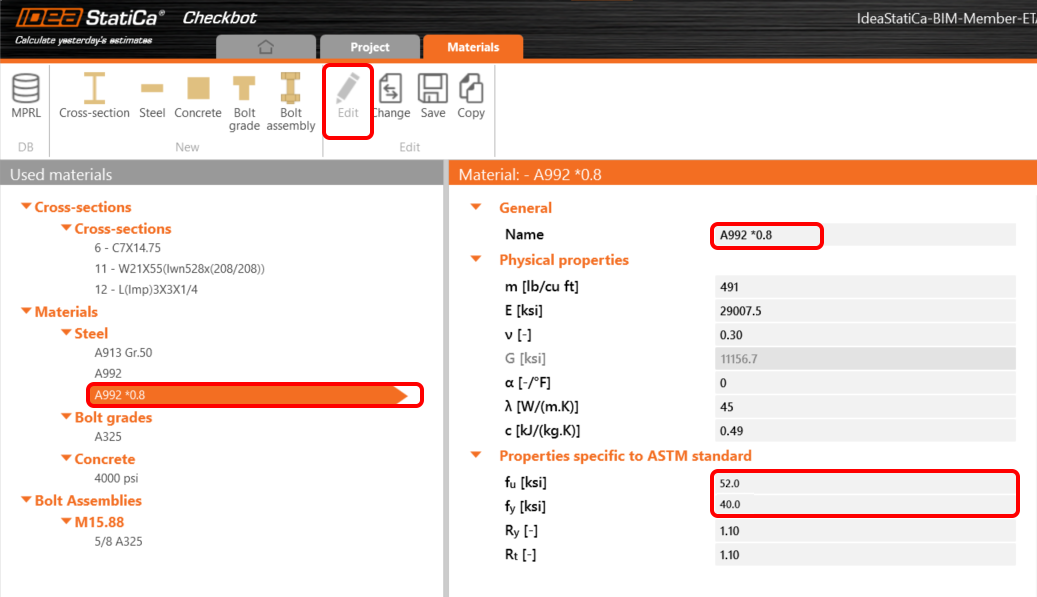Select bolt assembly 5/8 A325
The width and height of the screenshot is (1037, 597).
[x=118, y=541]
